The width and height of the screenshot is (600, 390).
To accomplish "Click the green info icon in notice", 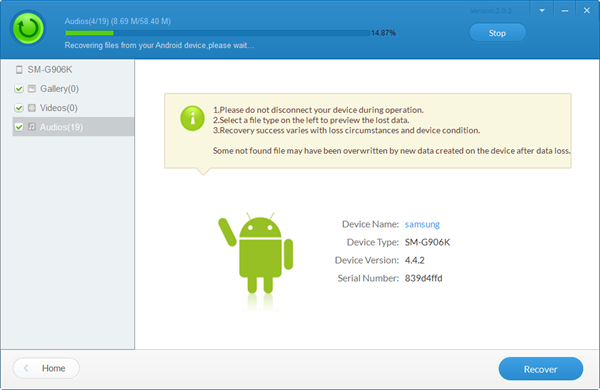I will (x=192, y=118).
